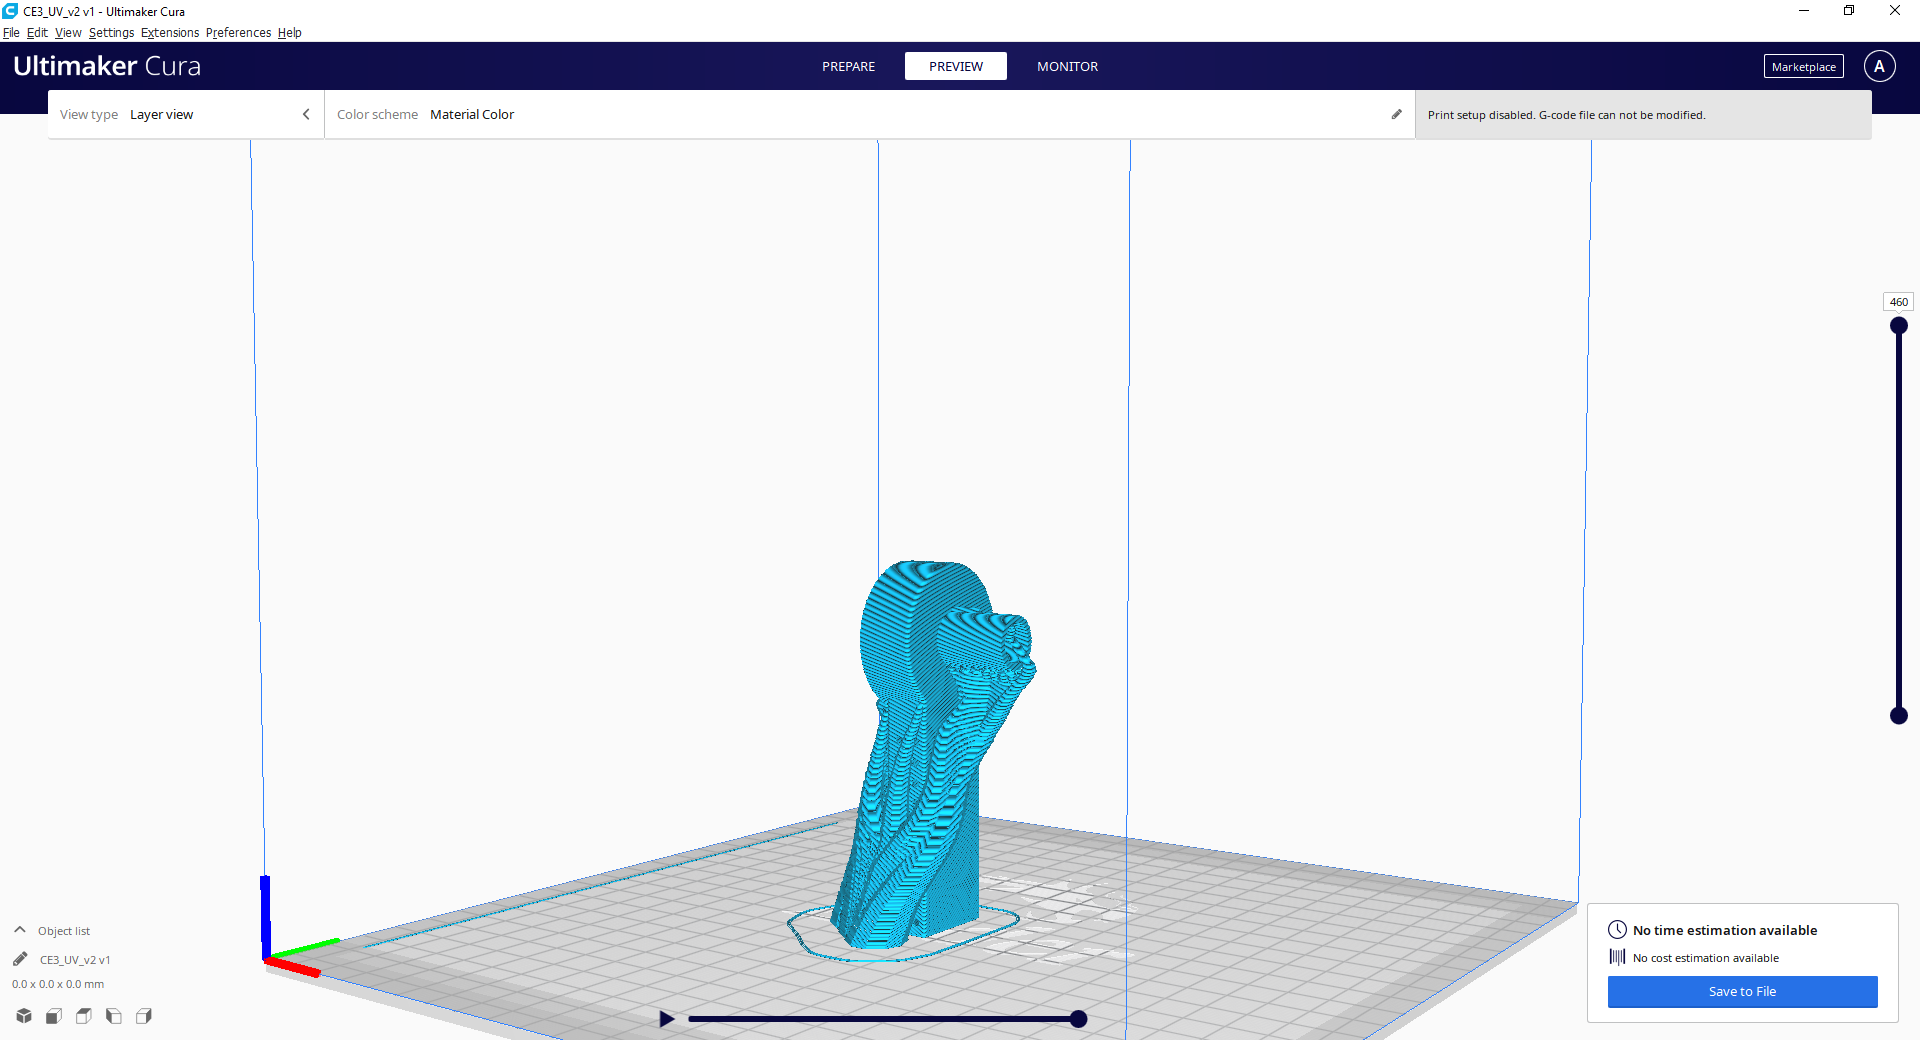Click the layer number 460 field
Image resolution: width=1920 pixels, height=1040 pixels.
pyautogui.click(x=1899, y=302)
